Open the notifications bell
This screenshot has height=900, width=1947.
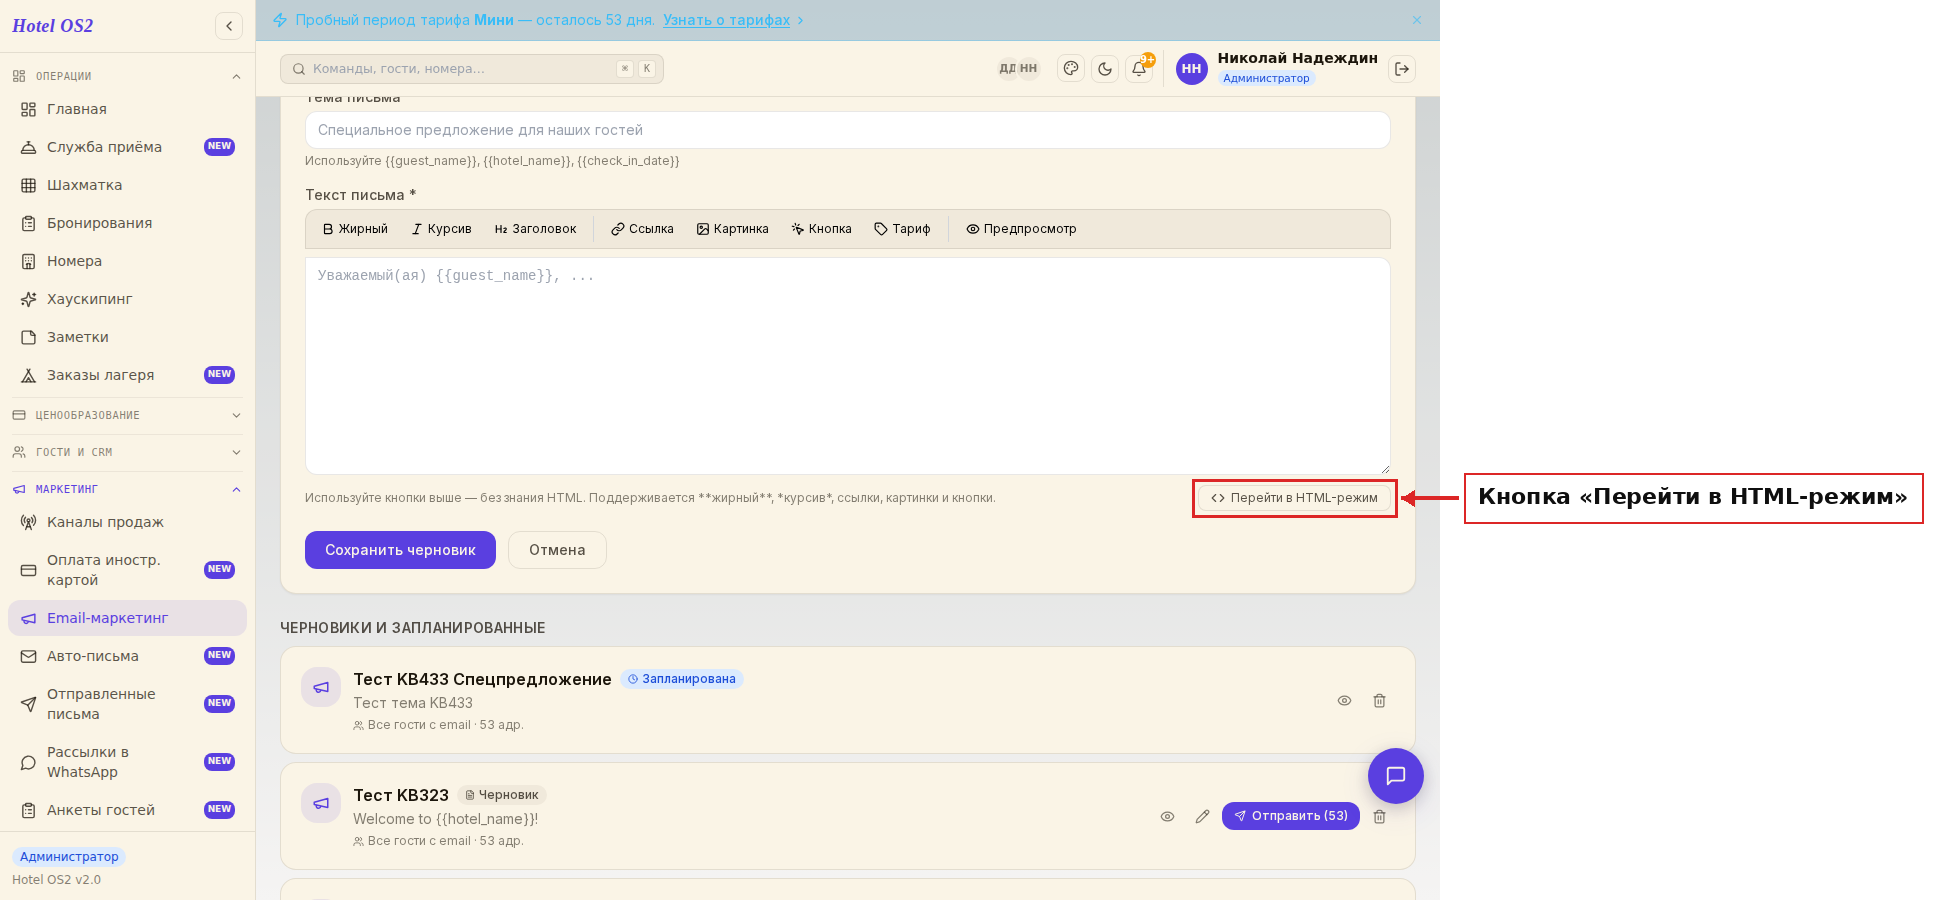tap(1139, 69)
